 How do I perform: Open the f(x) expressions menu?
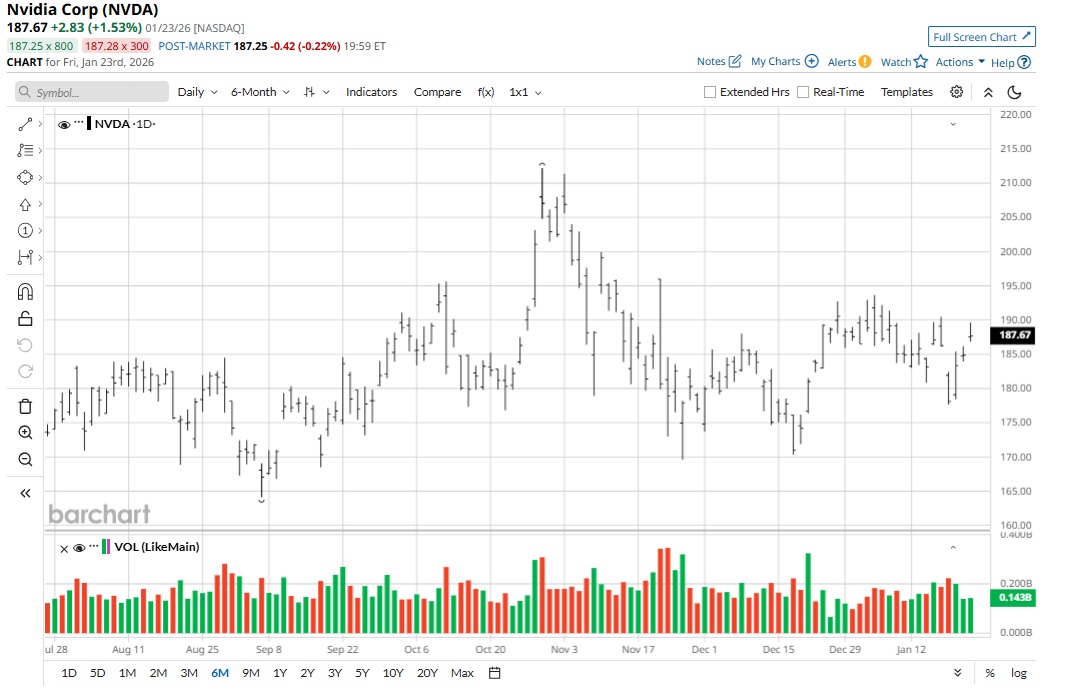click(x=486, y=92)
